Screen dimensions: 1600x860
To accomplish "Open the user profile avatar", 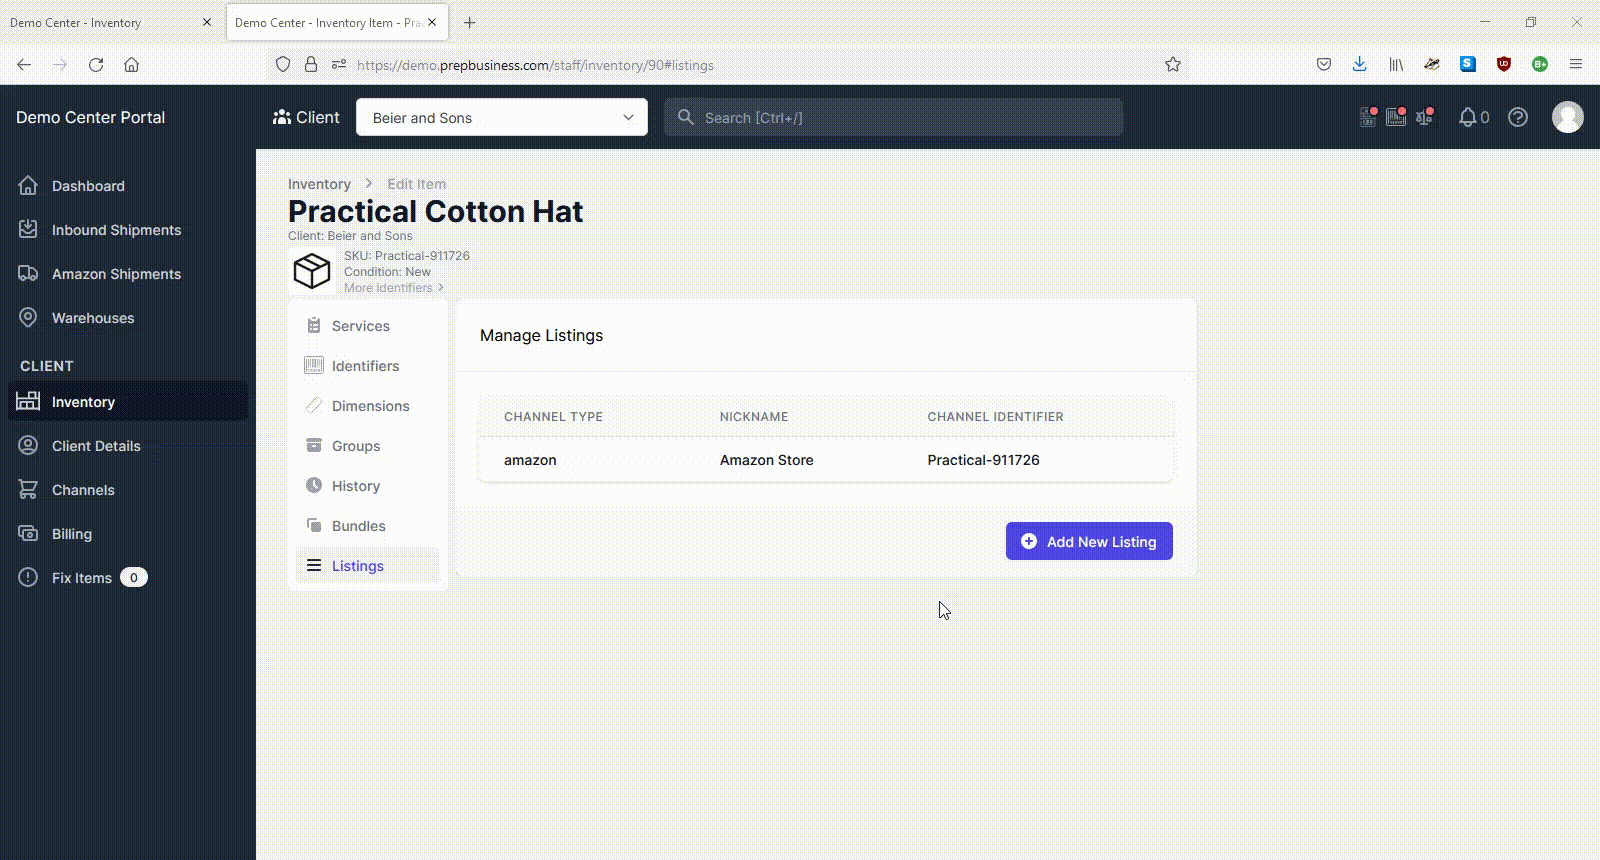I will pos(1567,117).
